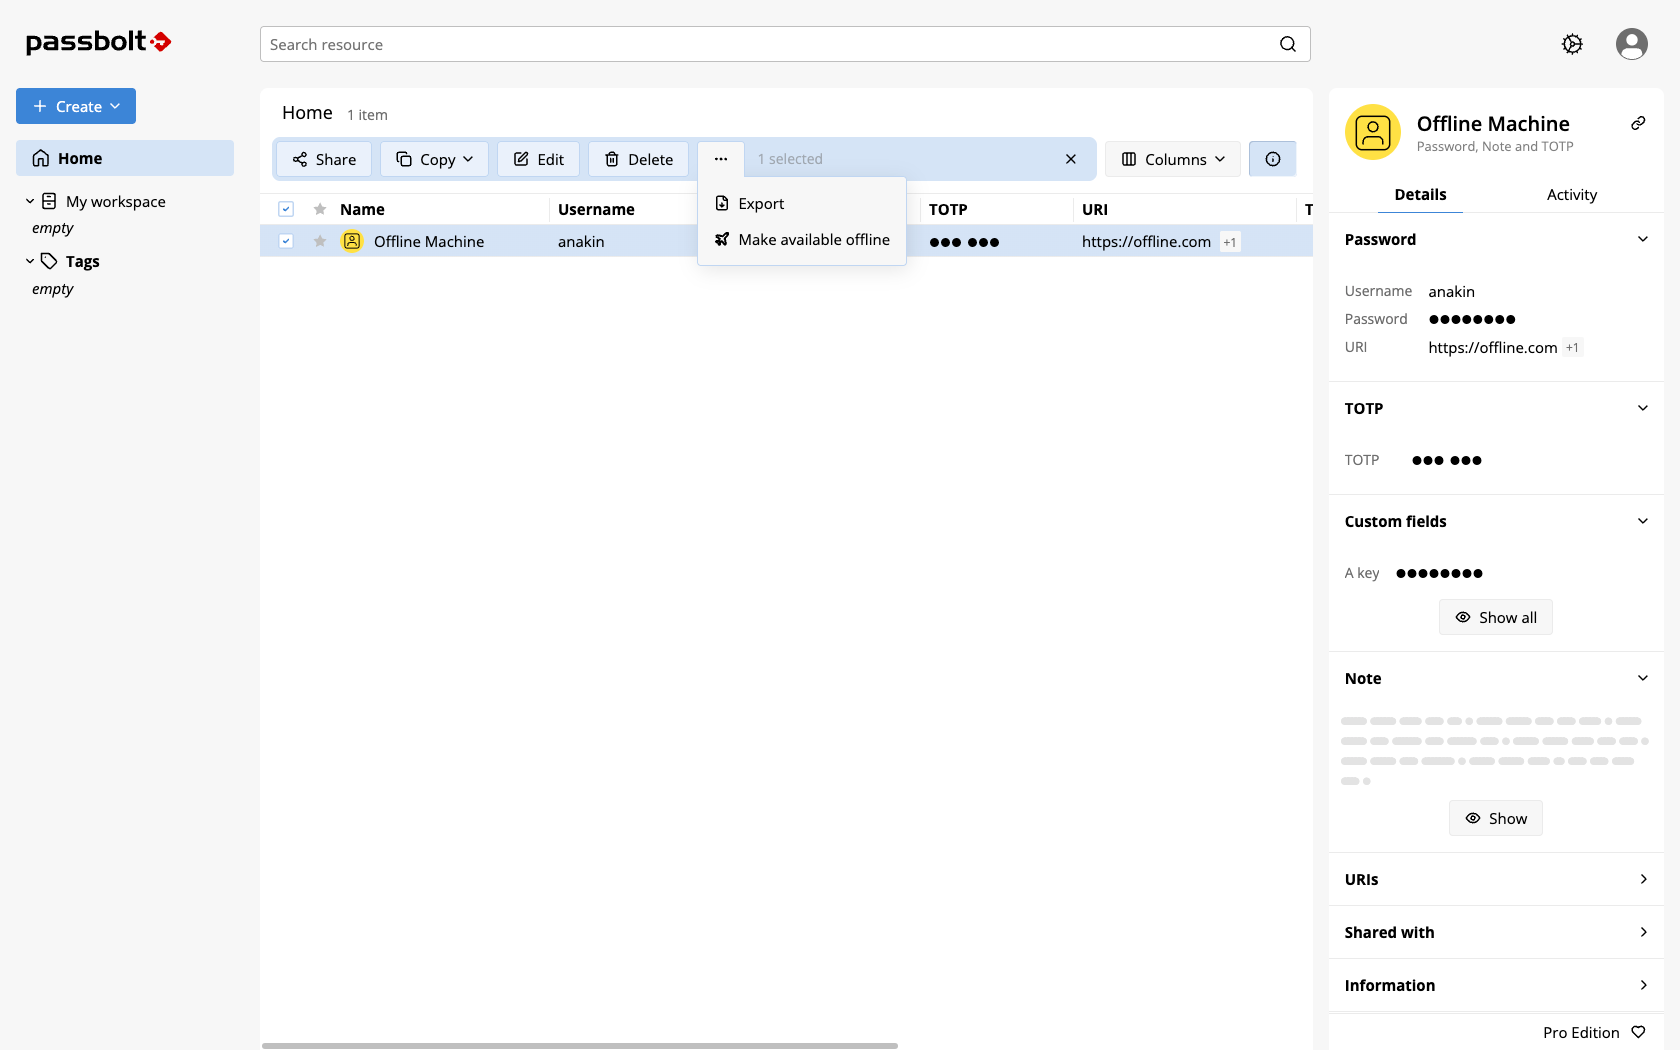The width and height of the screenshot is (1680, 1050).
Task: Select Export from the menu
Action: click(x=802, y=203)
